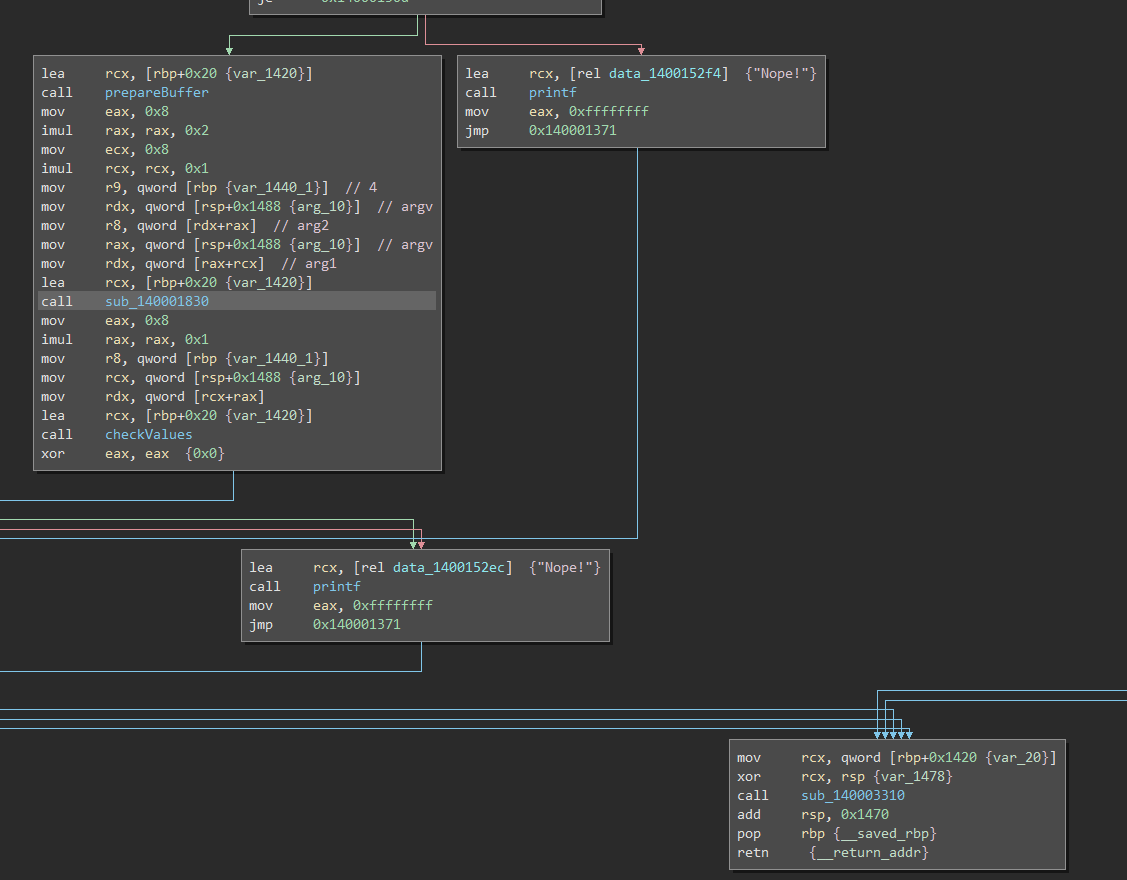Select the '// 4' comment

click(361, 188)
